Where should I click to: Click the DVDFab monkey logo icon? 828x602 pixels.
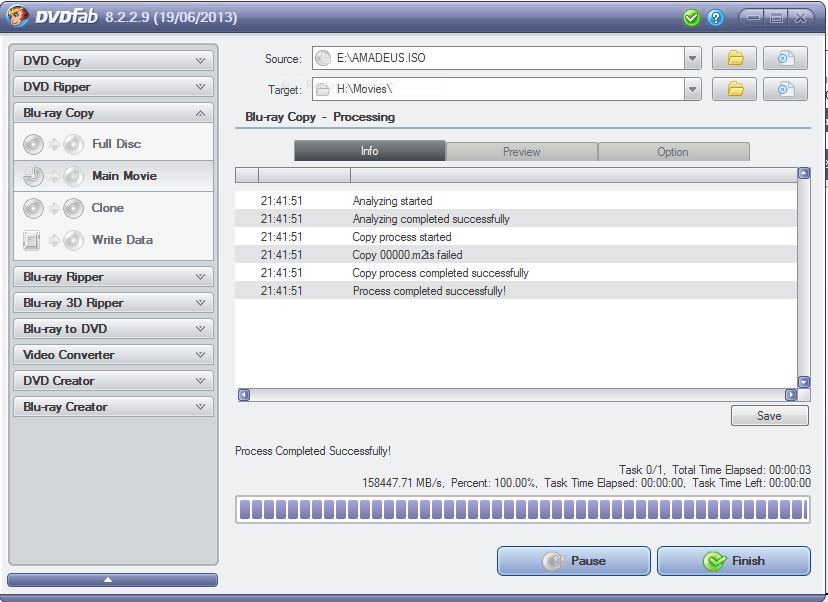click(17, 16)
